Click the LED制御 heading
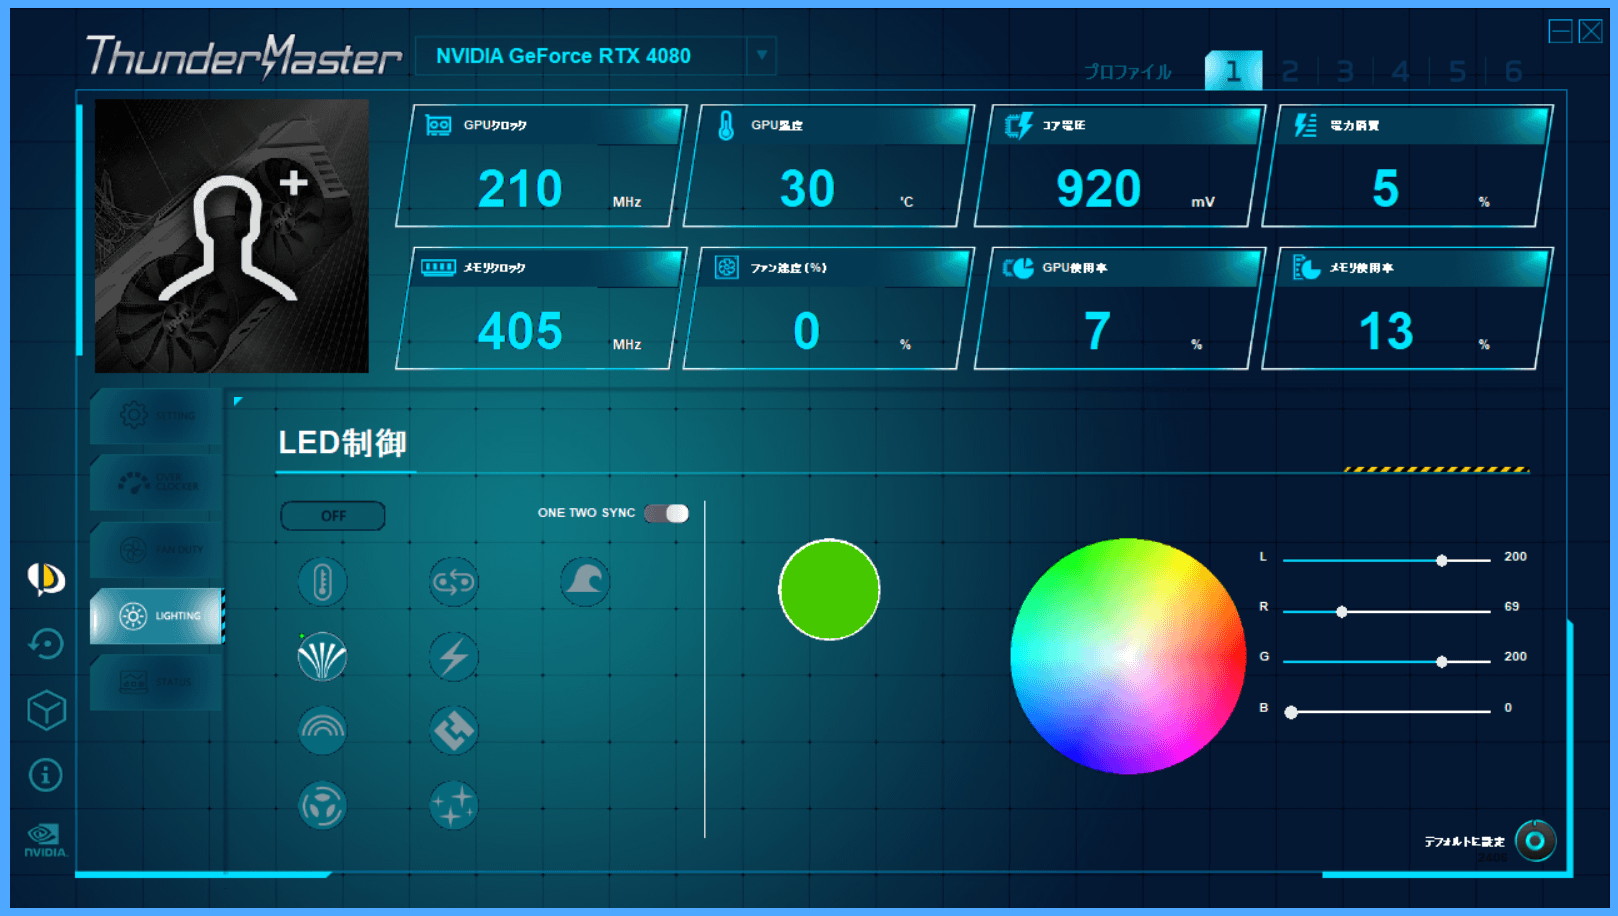 (342, 443)
